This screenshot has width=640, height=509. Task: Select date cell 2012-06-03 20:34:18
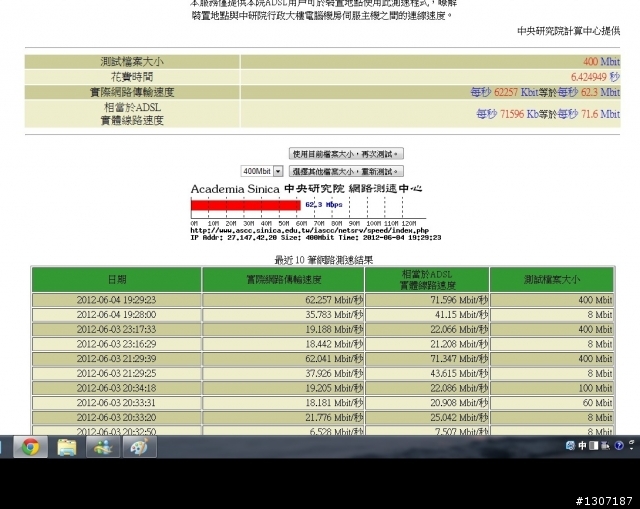pos(117,388)
